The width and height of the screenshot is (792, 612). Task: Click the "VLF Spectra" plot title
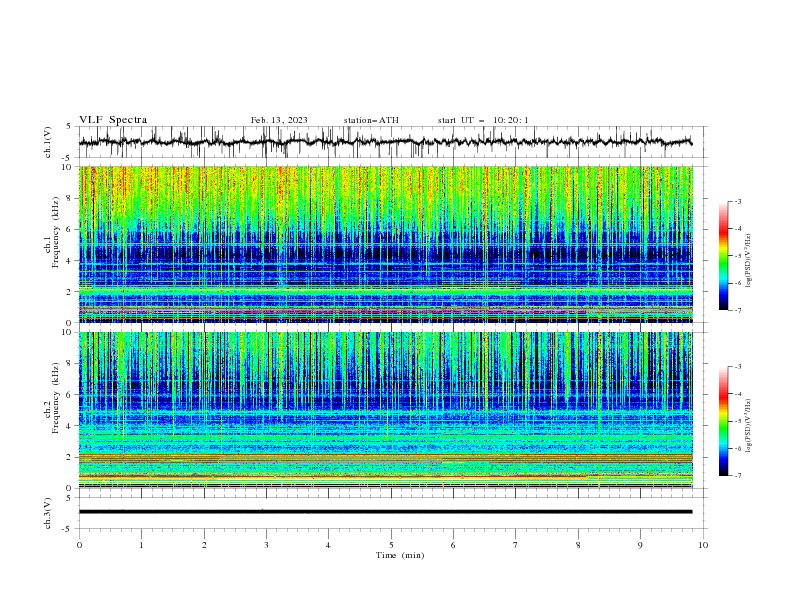[x=113, y=120]
